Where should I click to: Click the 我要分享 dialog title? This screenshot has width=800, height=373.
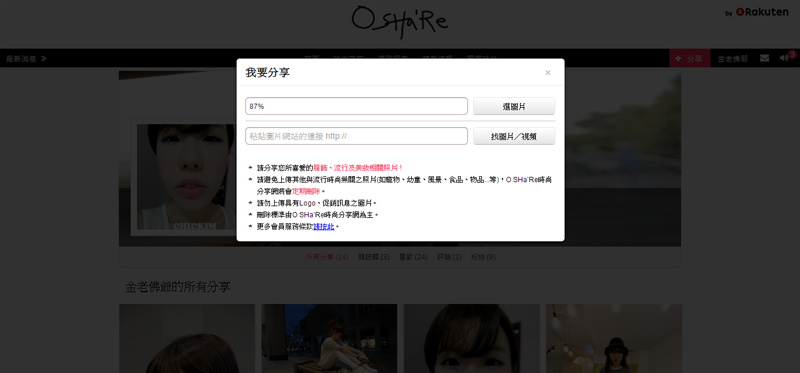(267, 72)
